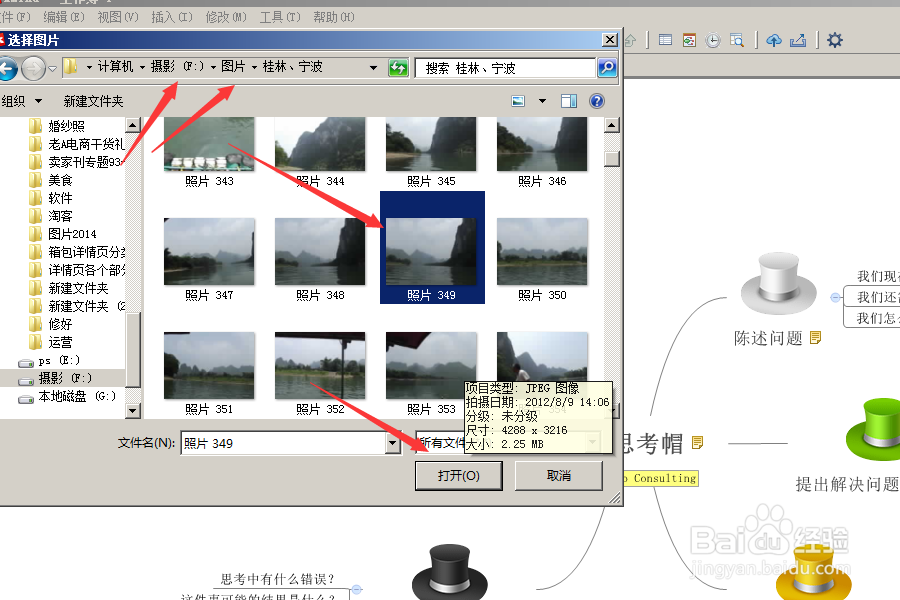Open the 帮助(H) menu

point(334,17)
